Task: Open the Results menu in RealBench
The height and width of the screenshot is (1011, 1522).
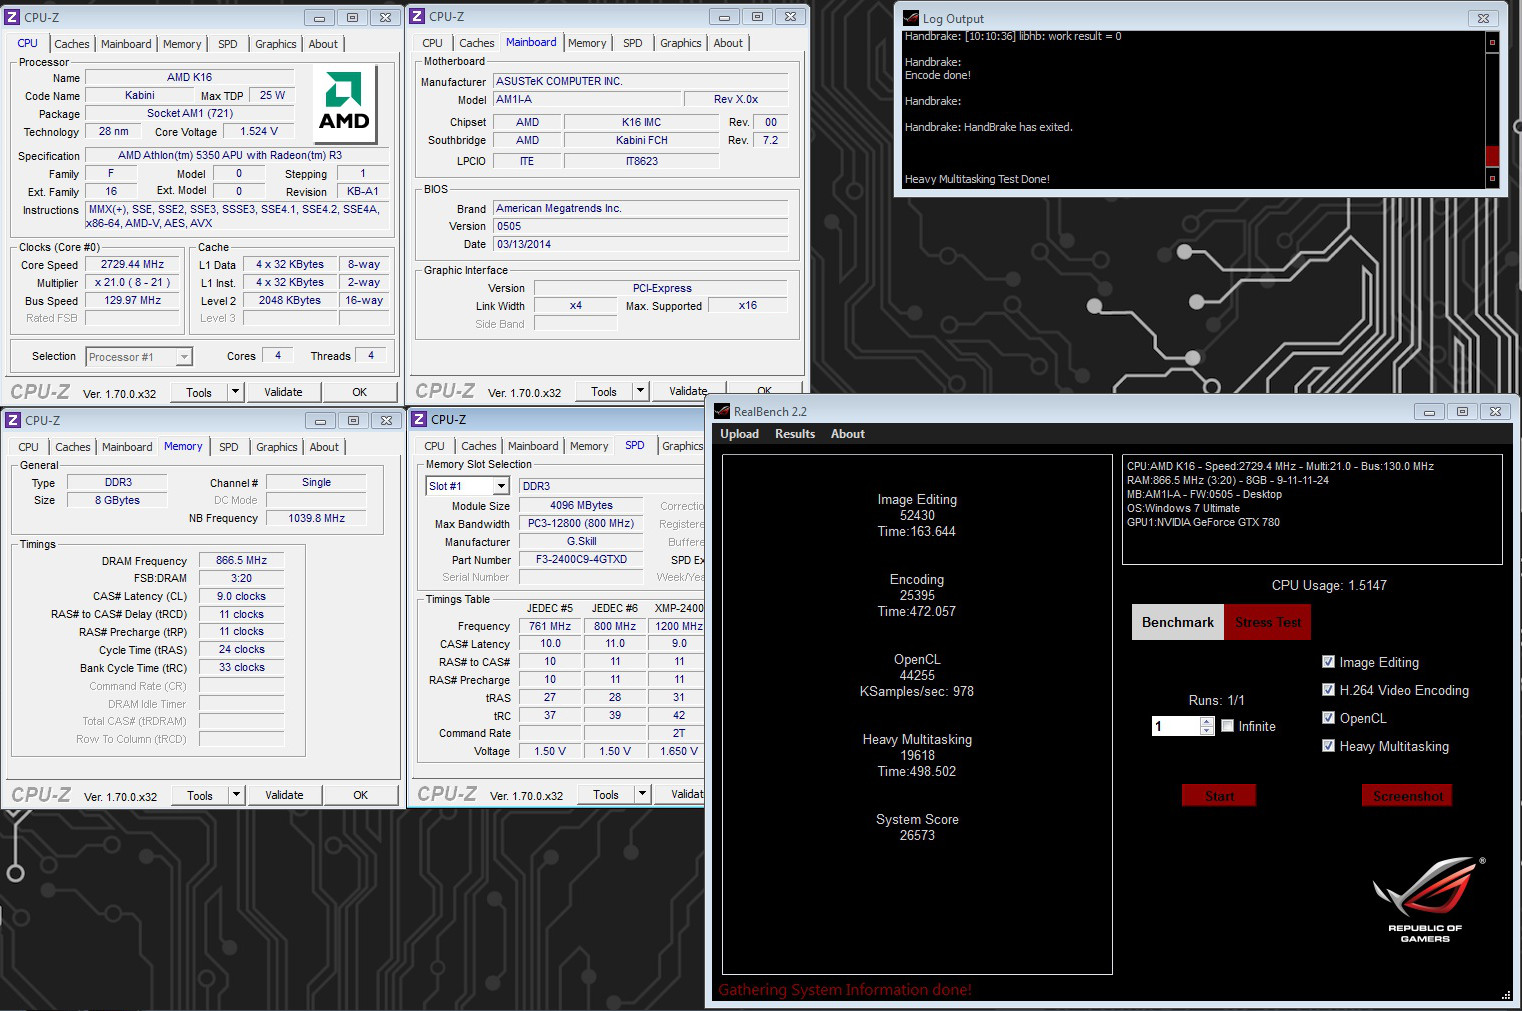Action: coord(795,434)
